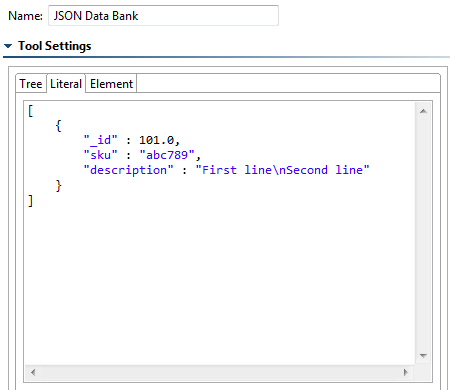450x390 pixels.
Task: Click the "sku" key text
Action: coord(101,155)
